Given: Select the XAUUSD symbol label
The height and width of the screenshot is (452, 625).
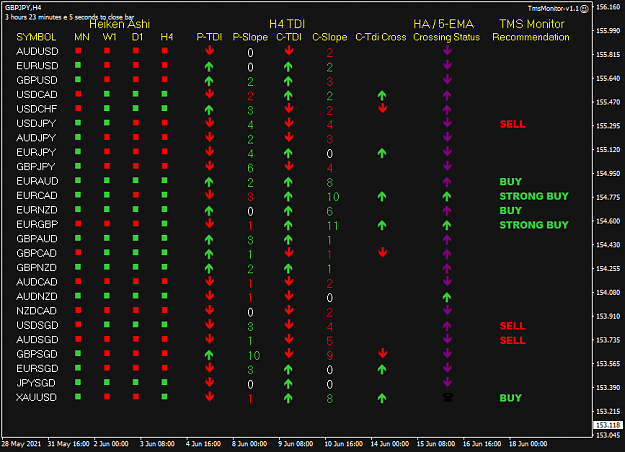Looking at the screenshot, I should 36,397.
